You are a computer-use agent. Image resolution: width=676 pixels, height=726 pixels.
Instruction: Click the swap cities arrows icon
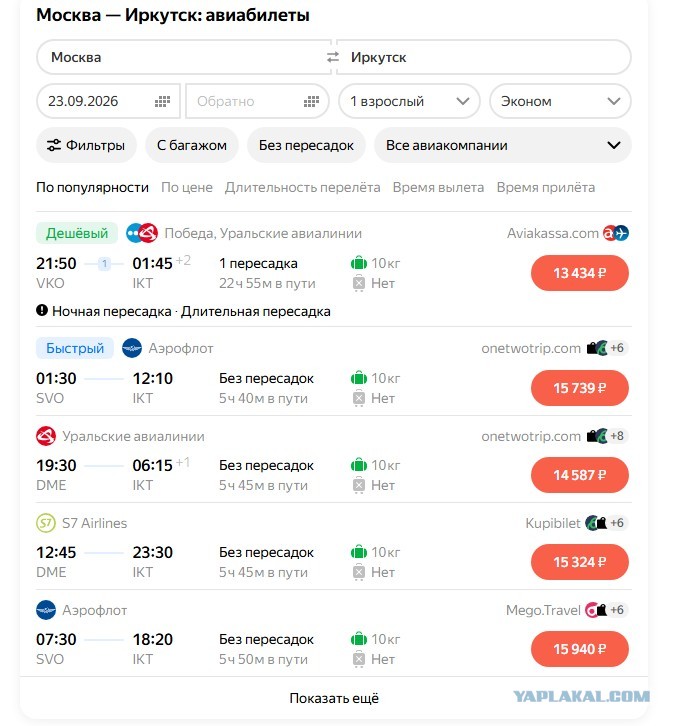tap(332, 57)
